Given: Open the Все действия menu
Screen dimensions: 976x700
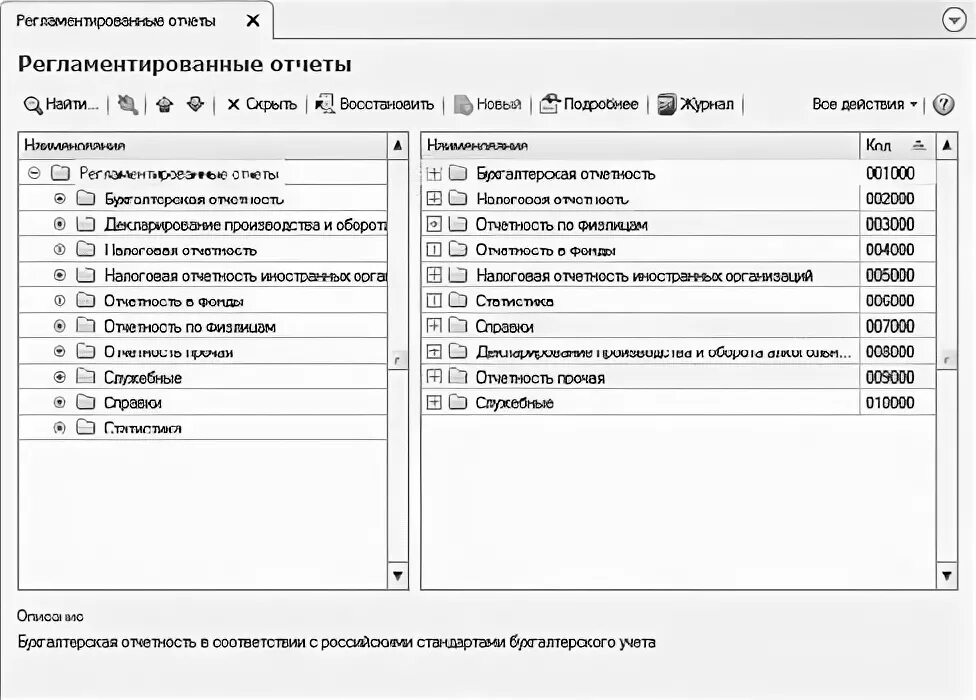Looking at the screenshot, I should pyautogui.click(x=864, y=104).
